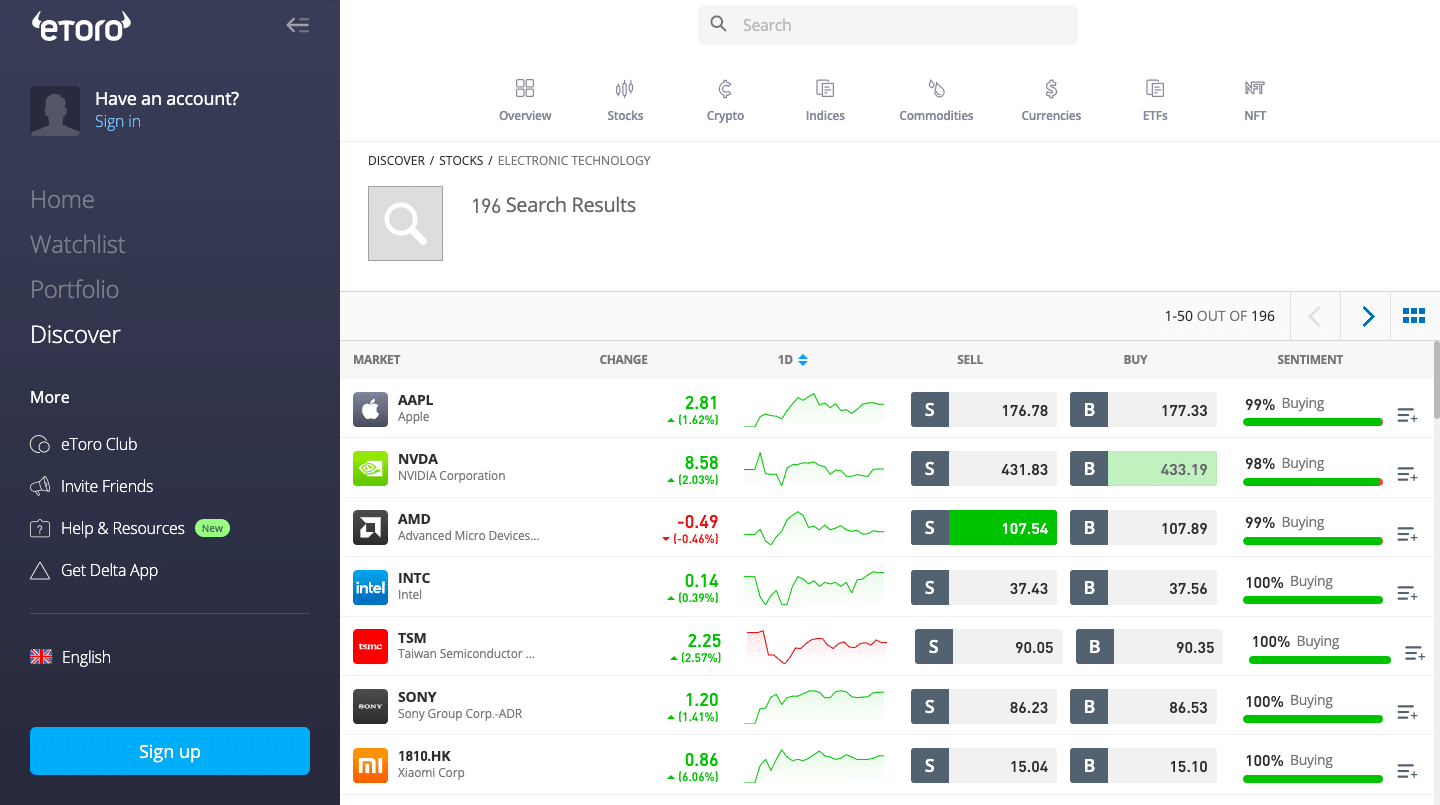This screenshot has height=805, width=1440.
Task: Buy 1810.HK at 15.10
Action: point(1143,766)
